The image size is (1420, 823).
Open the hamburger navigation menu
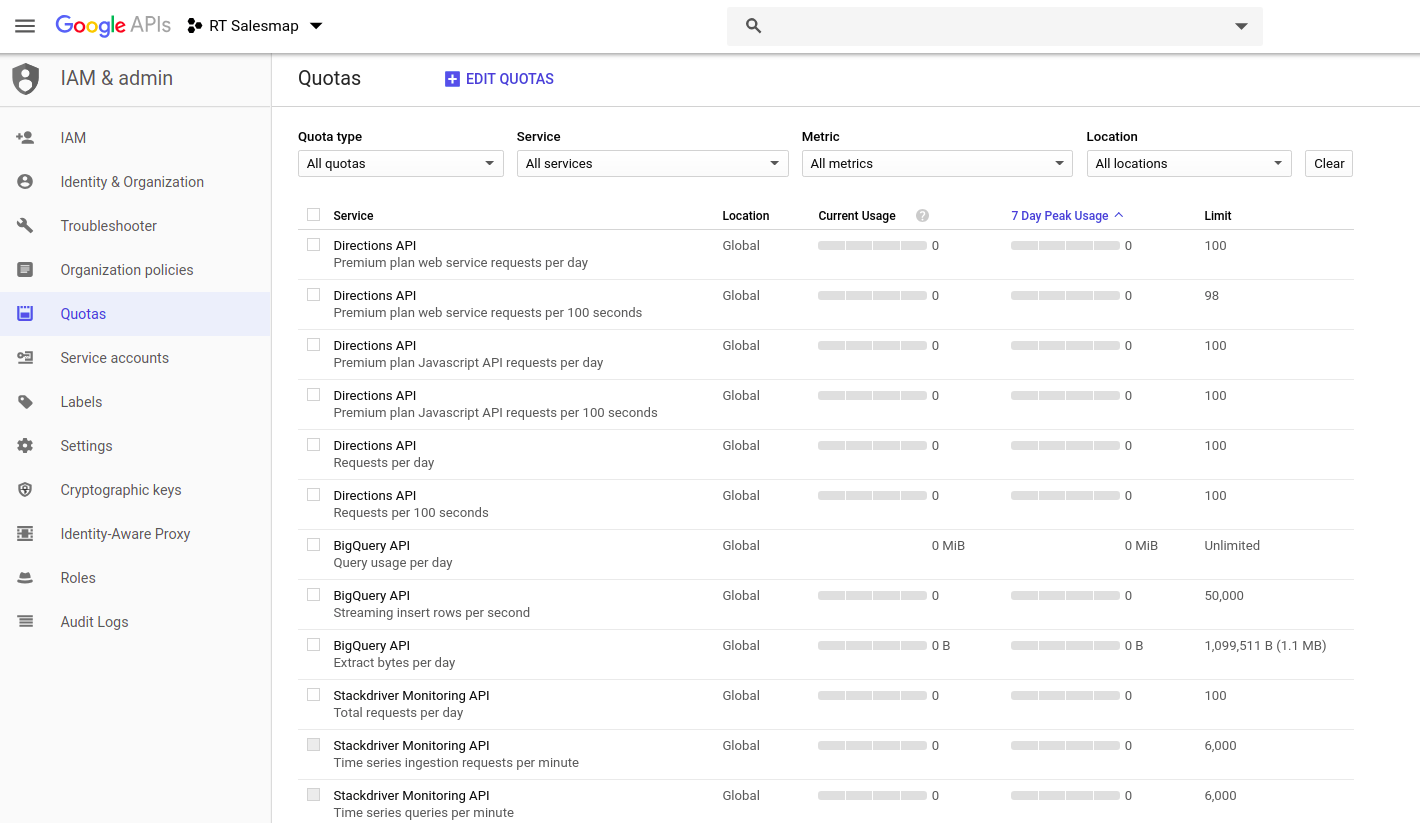pos(25,26)
